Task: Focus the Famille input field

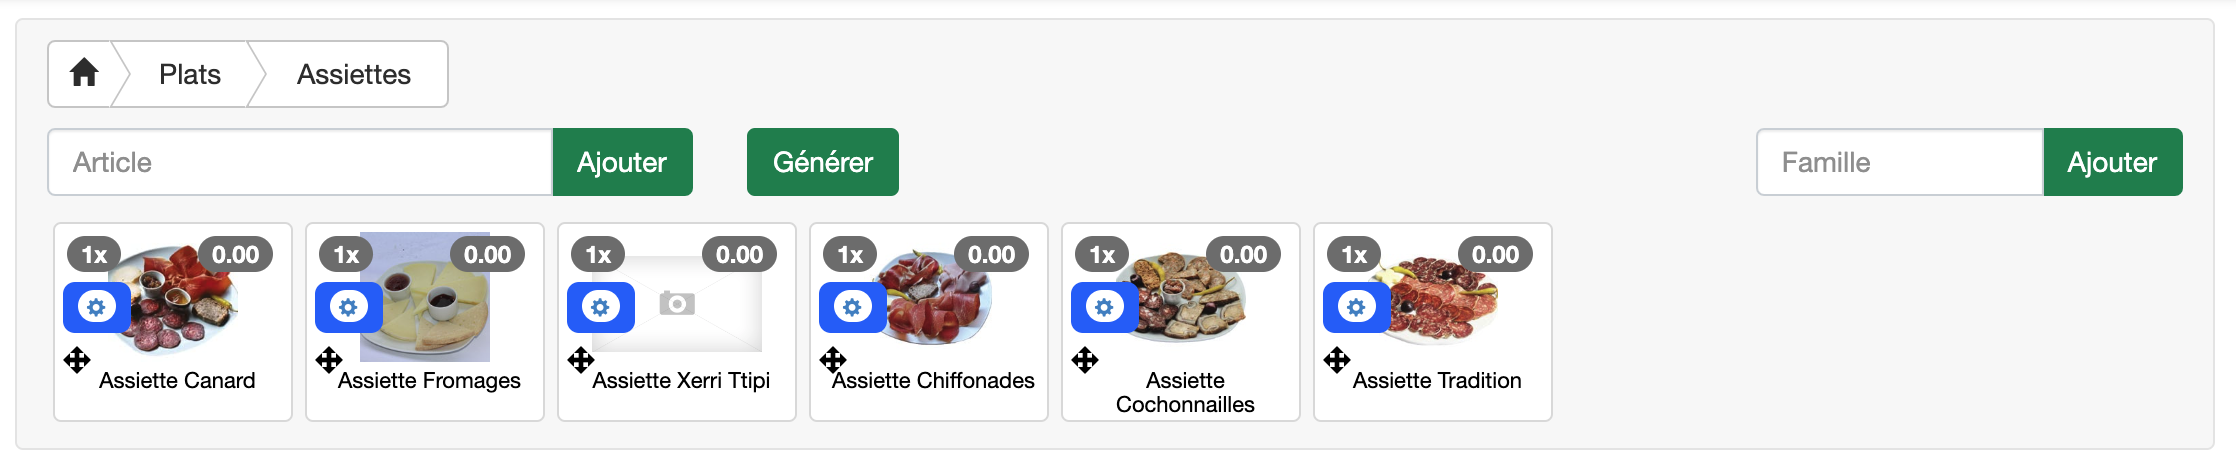Action: point(1900,162)
